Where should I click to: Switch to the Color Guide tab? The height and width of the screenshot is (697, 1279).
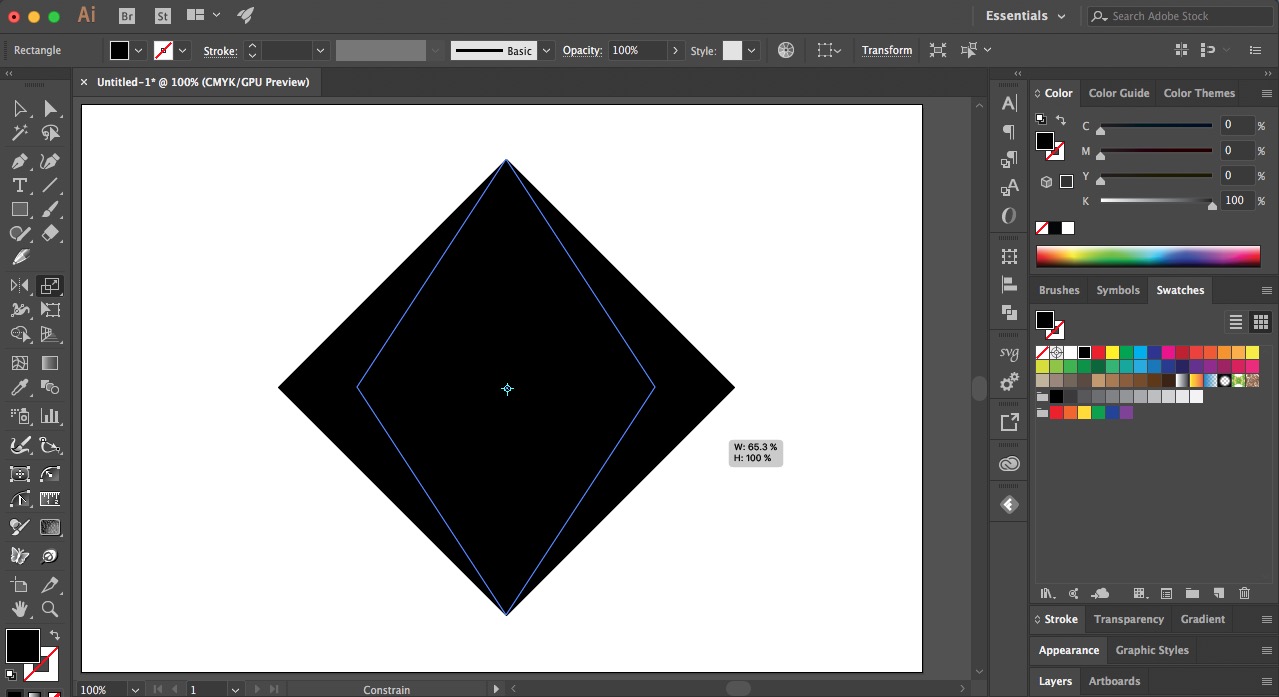point(1118,93)
